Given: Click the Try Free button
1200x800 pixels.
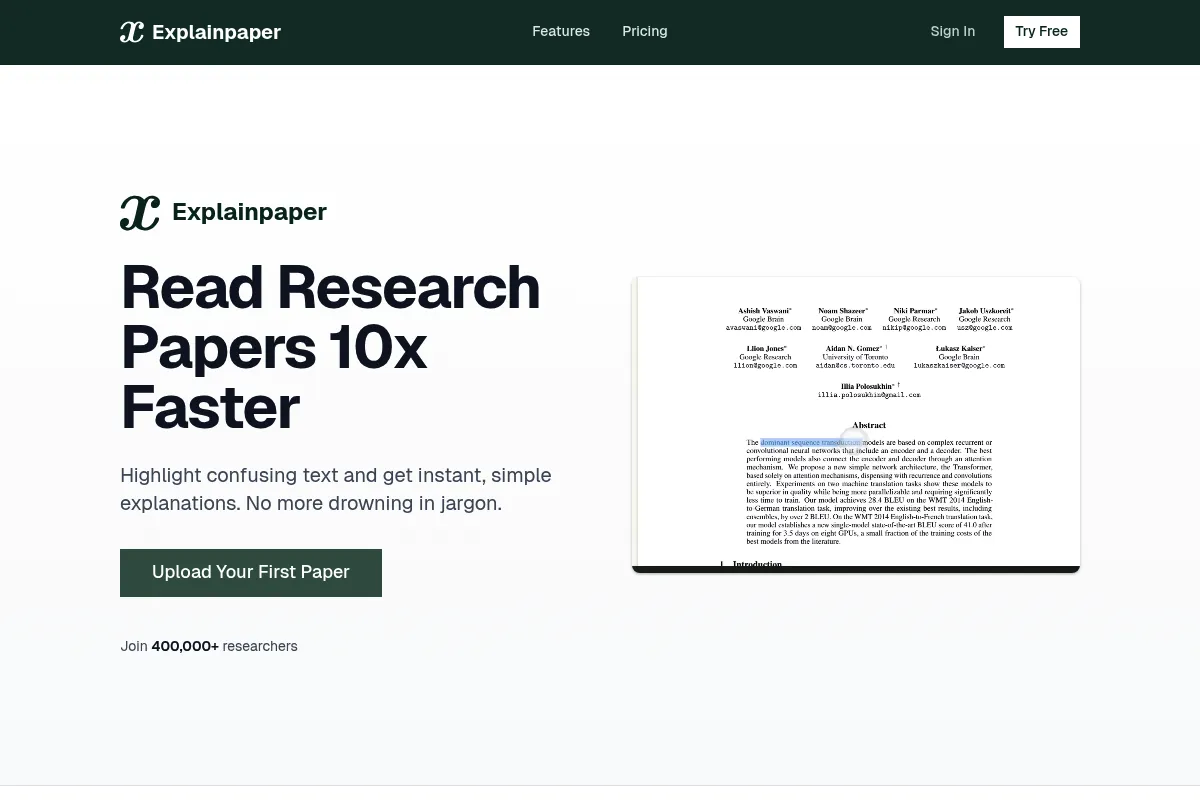Looking at the screenshot, I should coord(1042,31).
